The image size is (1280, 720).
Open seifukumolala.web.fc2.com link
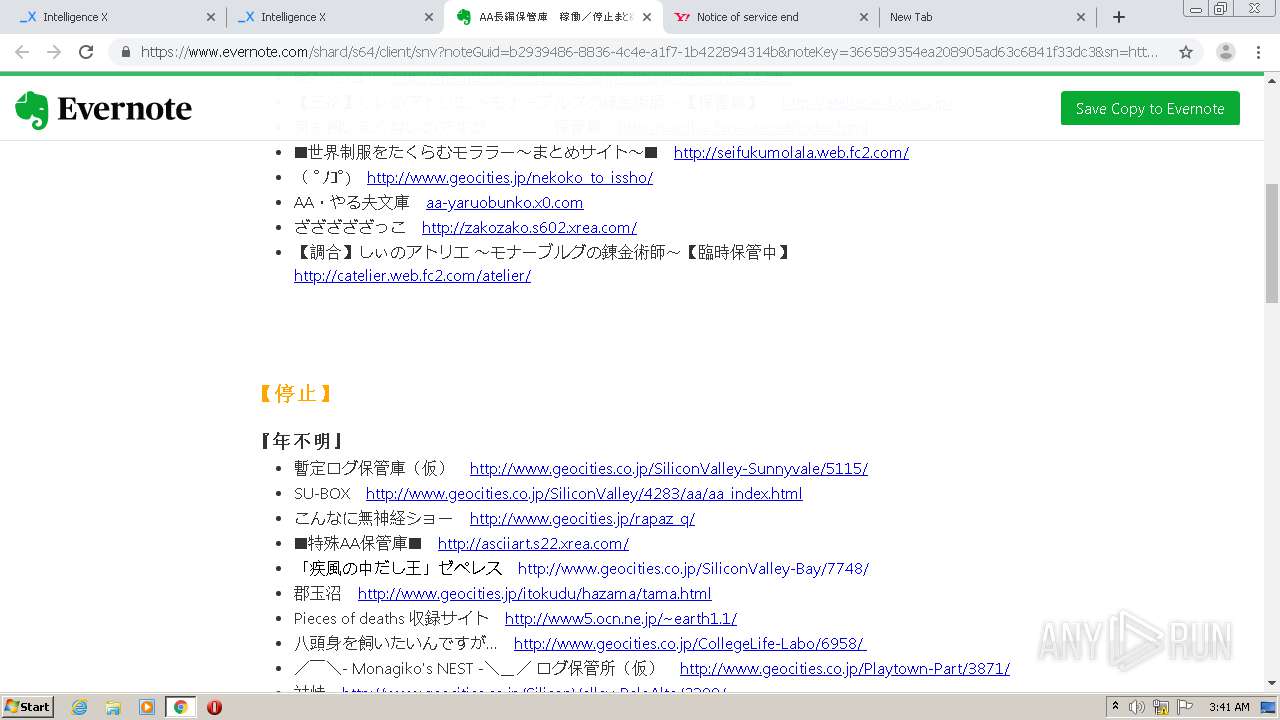click(791, 153)
